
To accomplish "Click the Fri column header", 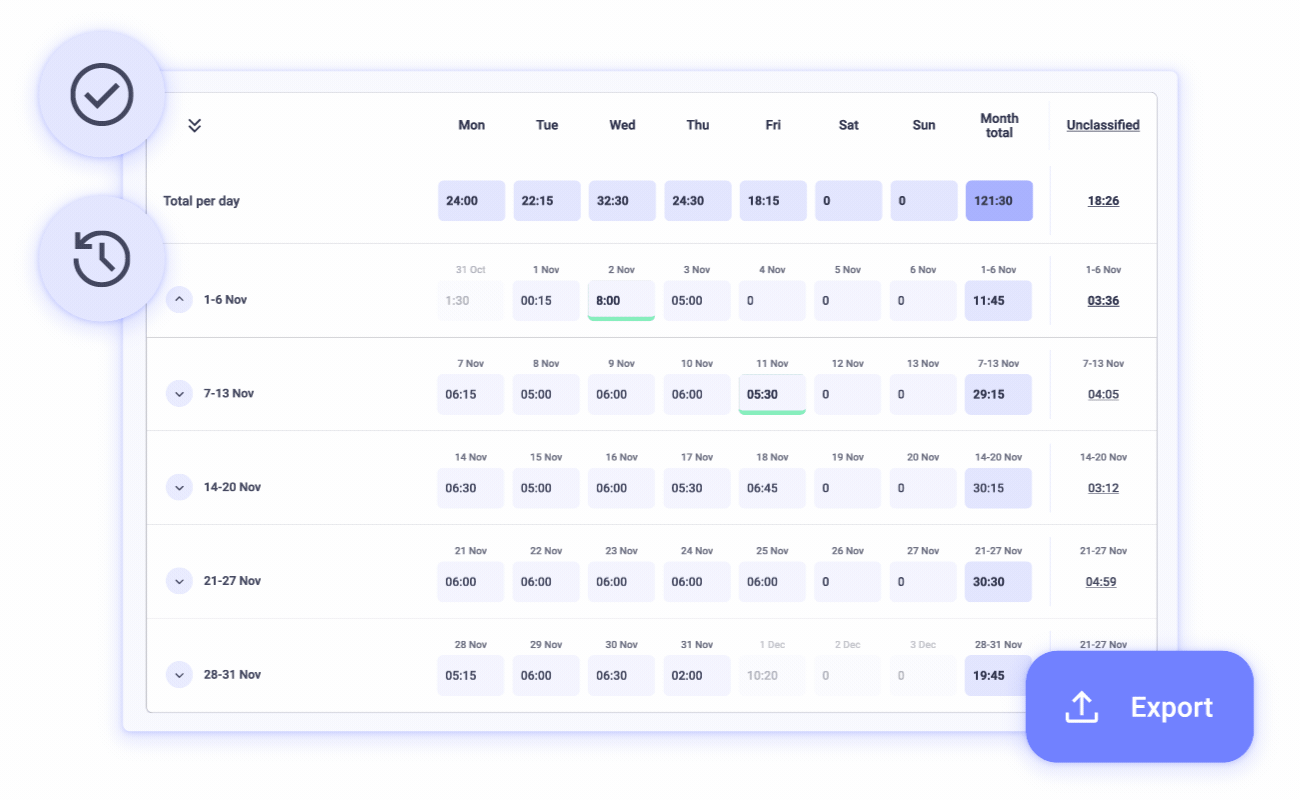I will (773, 125).
